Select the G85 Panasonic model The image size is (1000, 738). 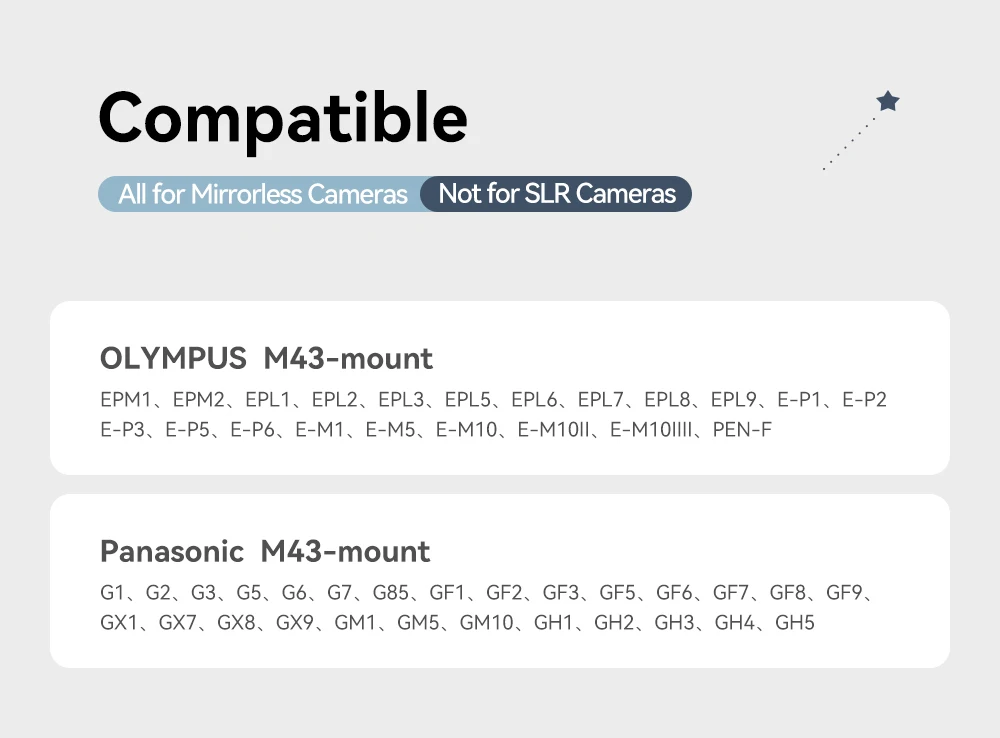(x=391, y=593)
